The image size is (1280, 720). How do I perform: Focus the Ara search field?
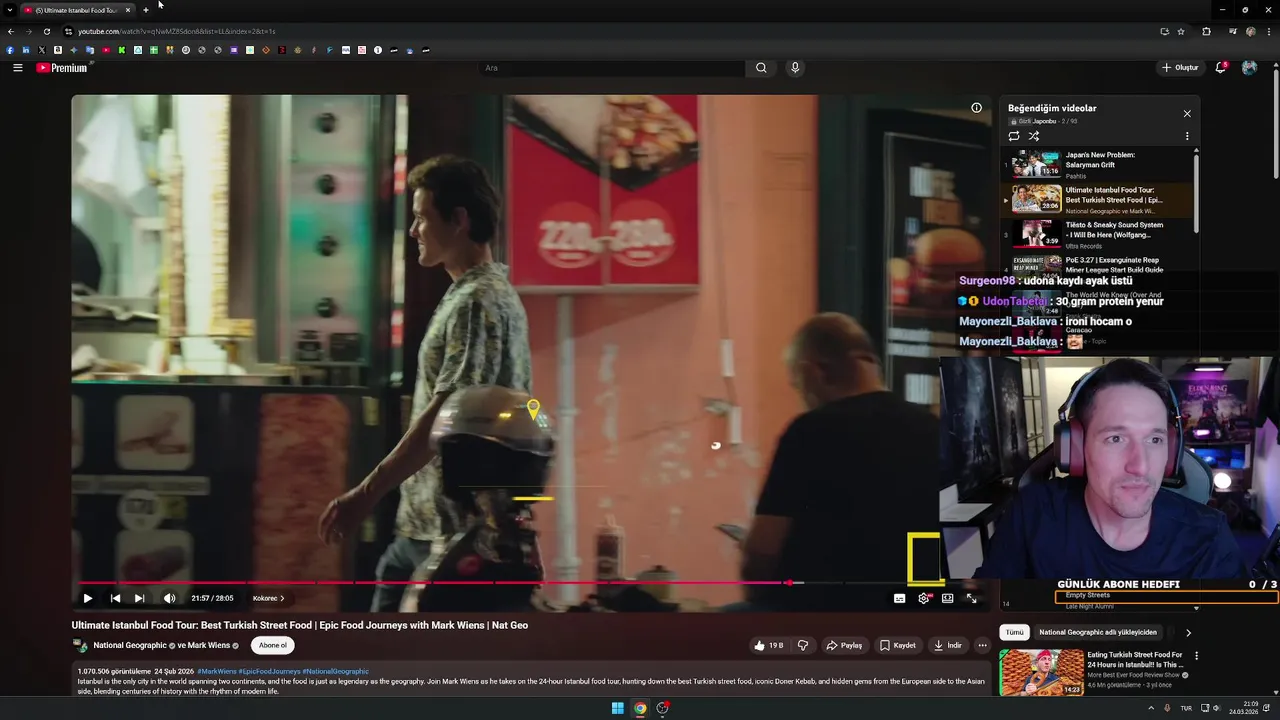(x=612, y=68)
